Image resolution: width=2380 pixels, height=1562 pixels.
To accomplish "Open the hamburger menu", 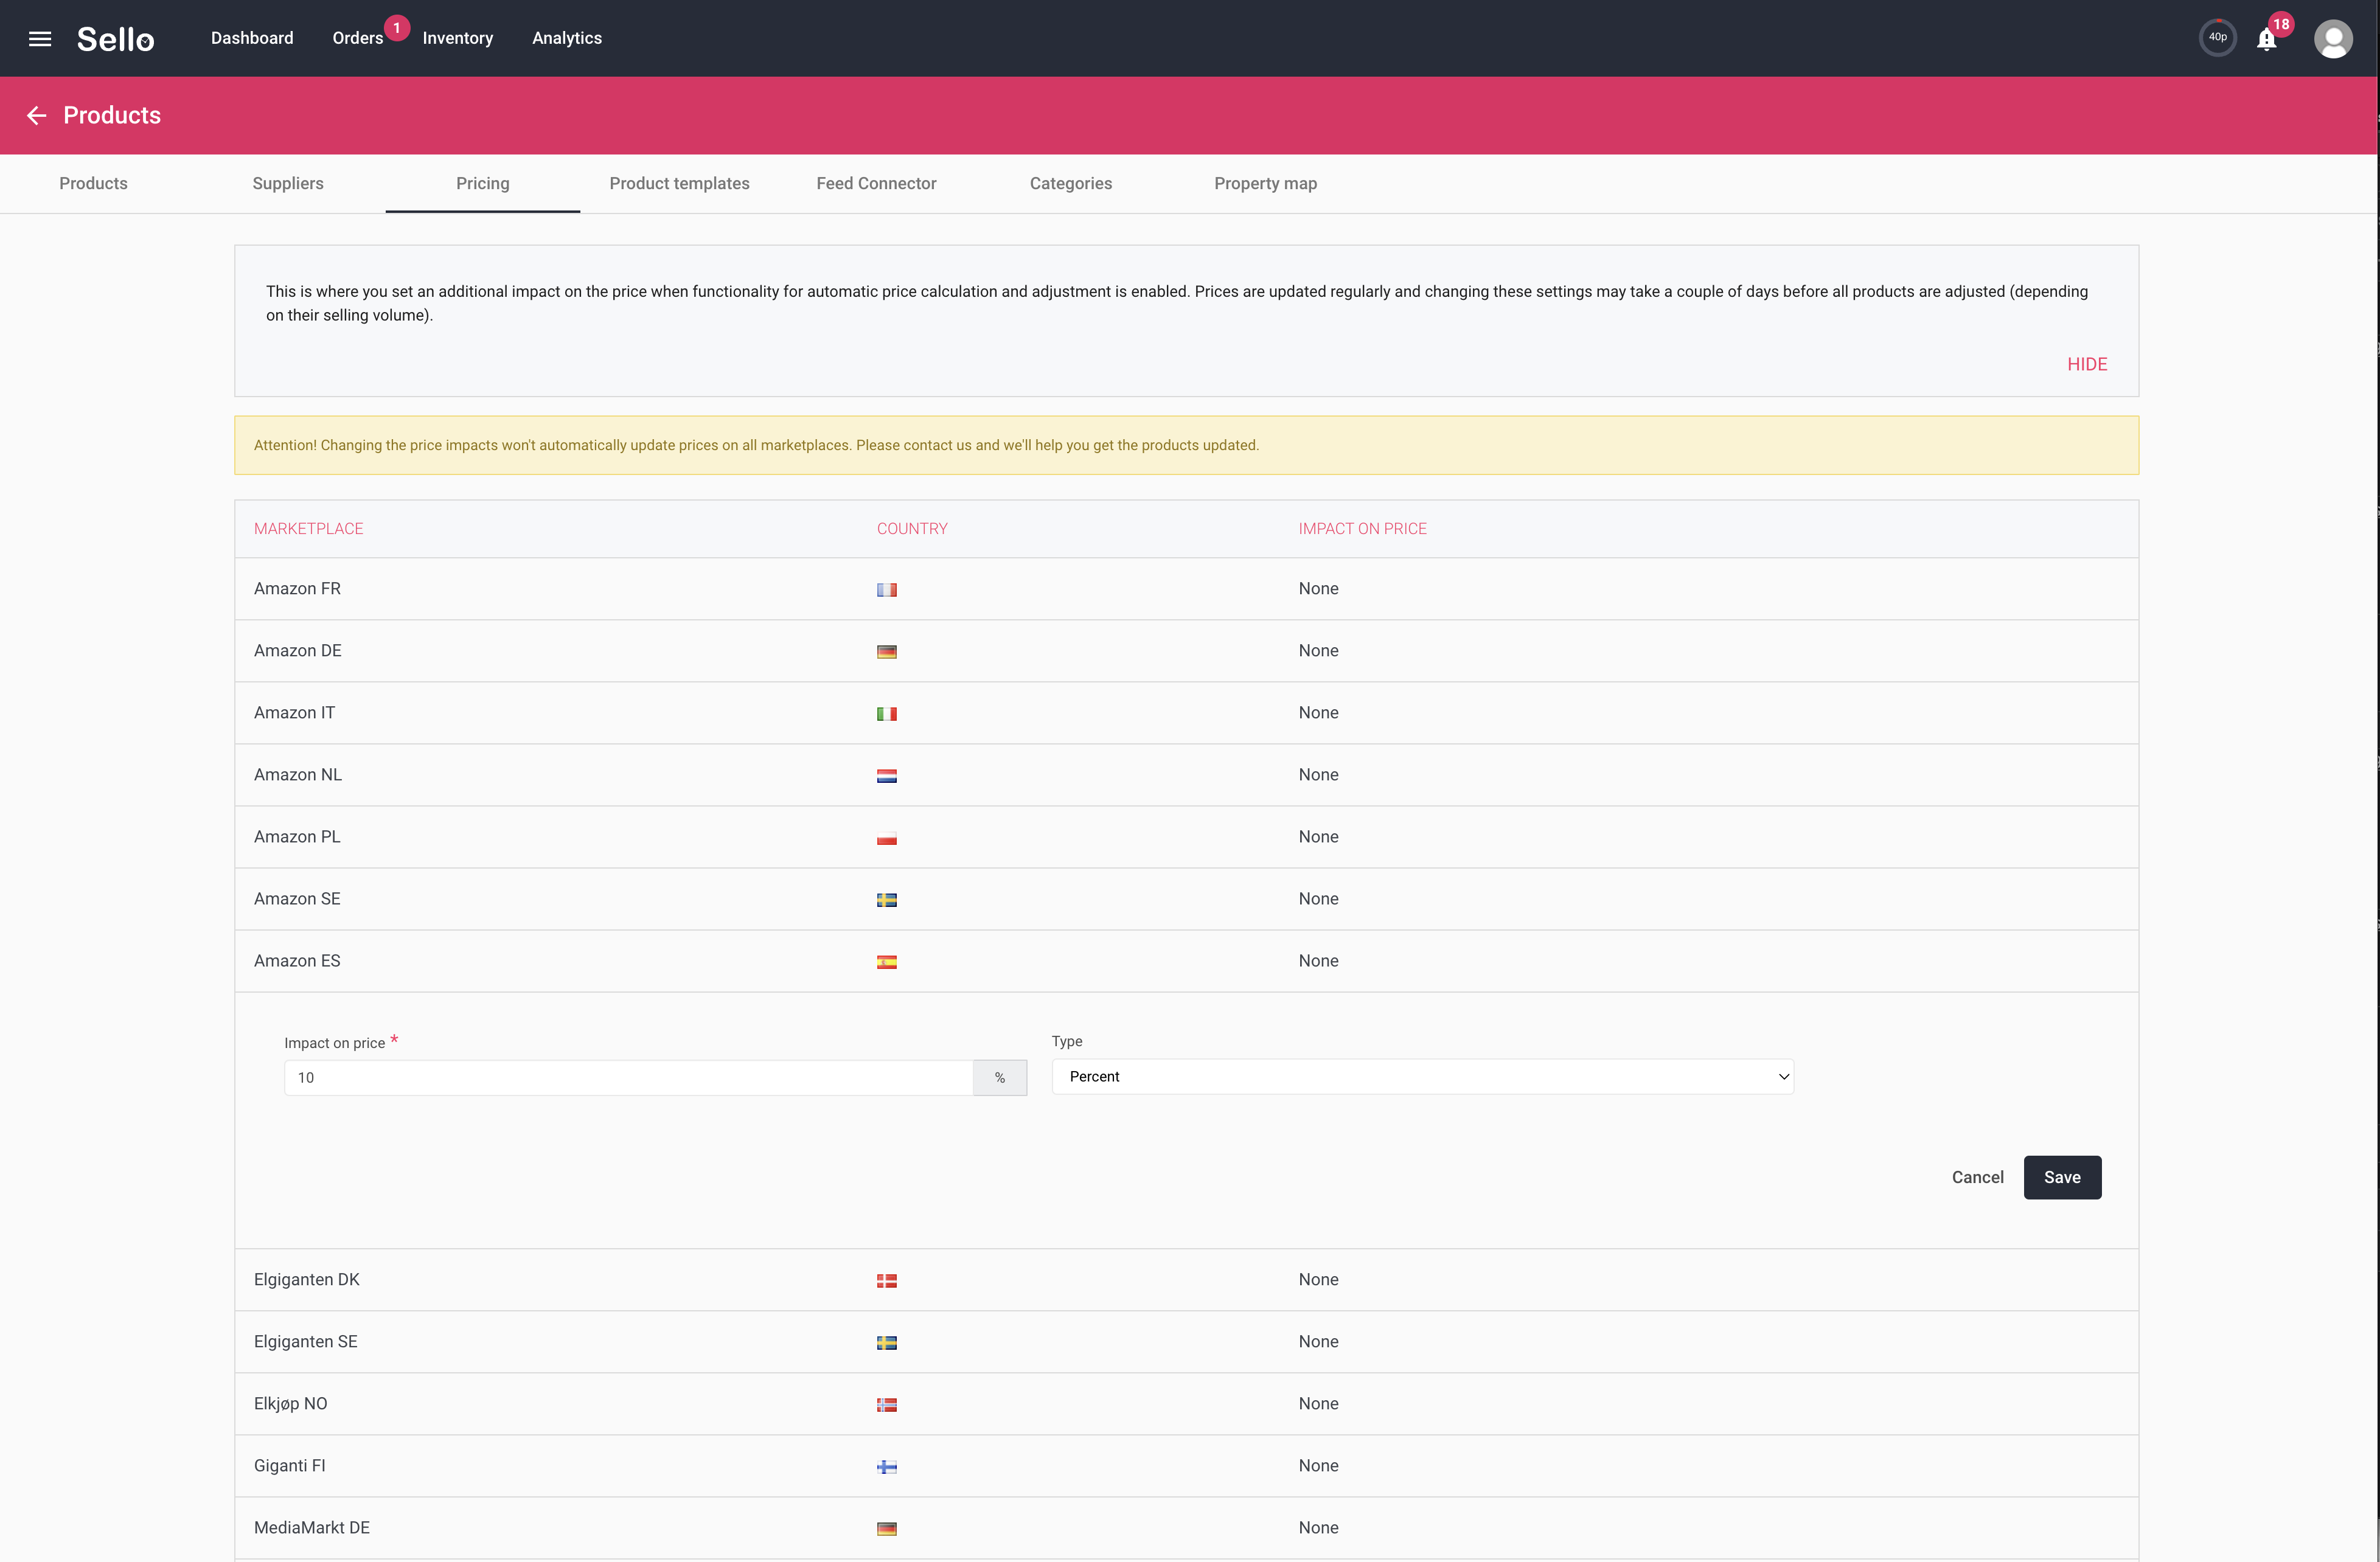I will (40, 38).
